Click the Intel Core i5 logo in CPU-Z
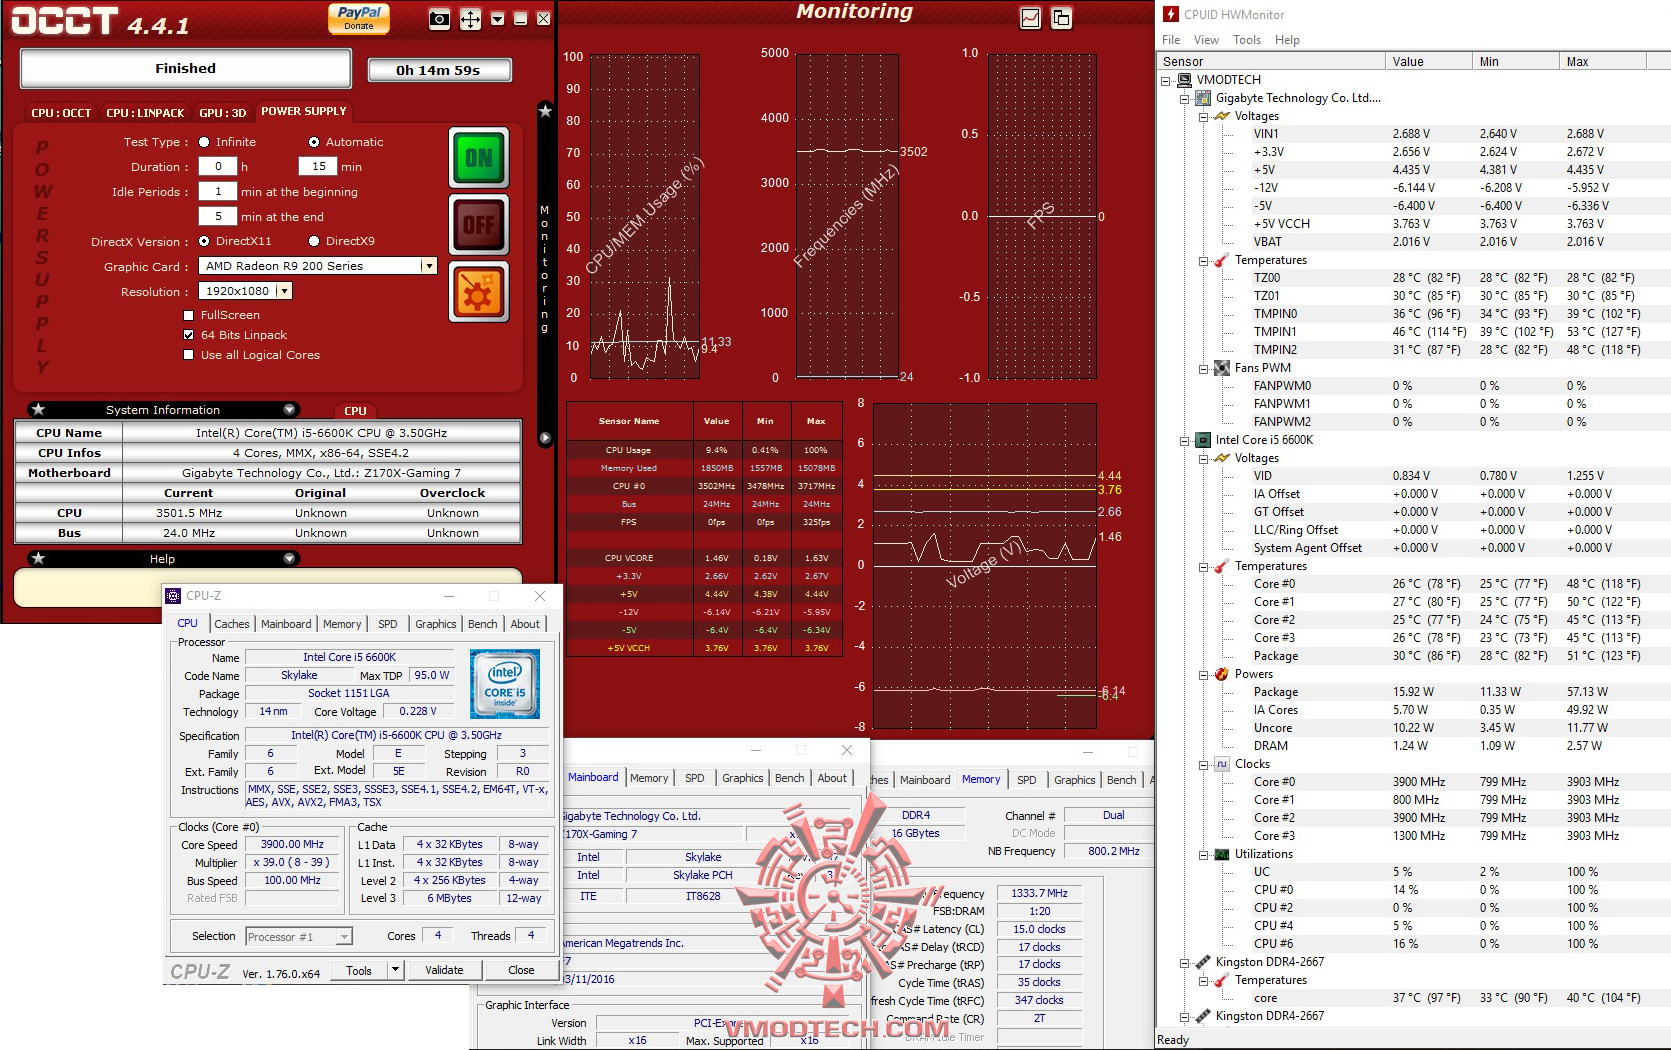The image size is (1671, 1050). point(505,684)
